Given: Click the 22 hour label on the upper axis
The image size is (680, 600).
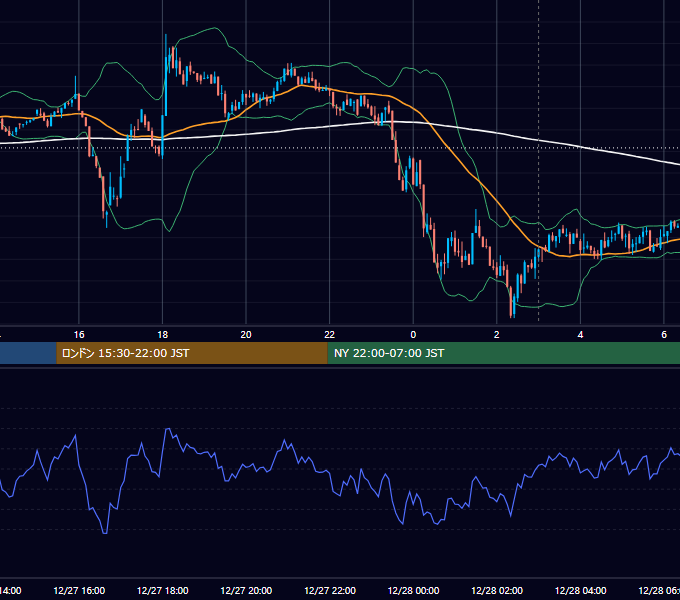Looking at the screenshot, I should tap(330, 334).
